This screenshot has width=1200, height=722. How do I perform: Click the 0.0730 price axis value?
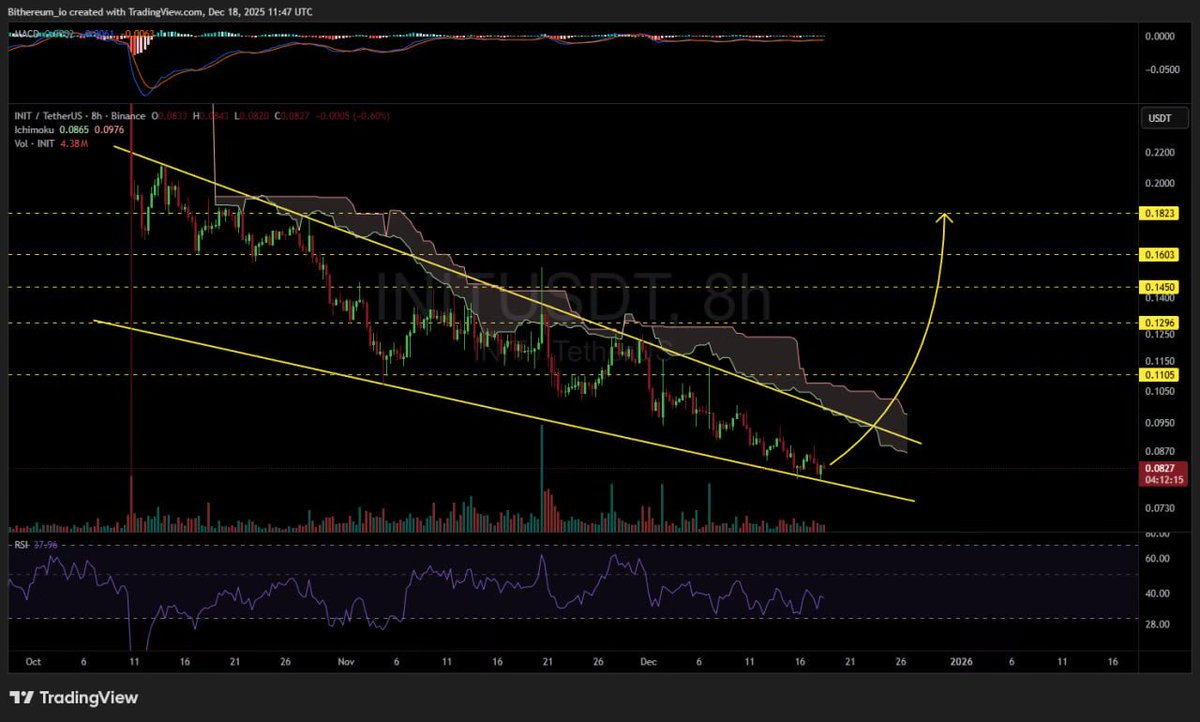tap(1159, 510)
